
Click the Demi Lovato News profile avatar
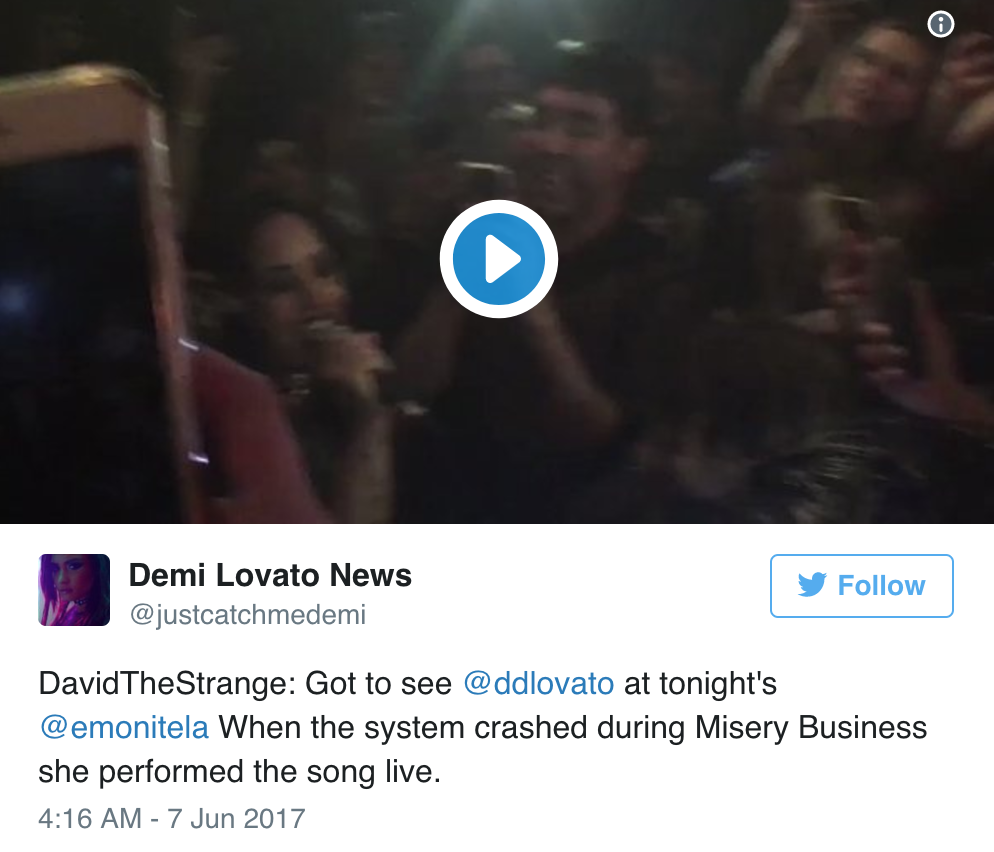pyautogui.click(x=74, y=590)
